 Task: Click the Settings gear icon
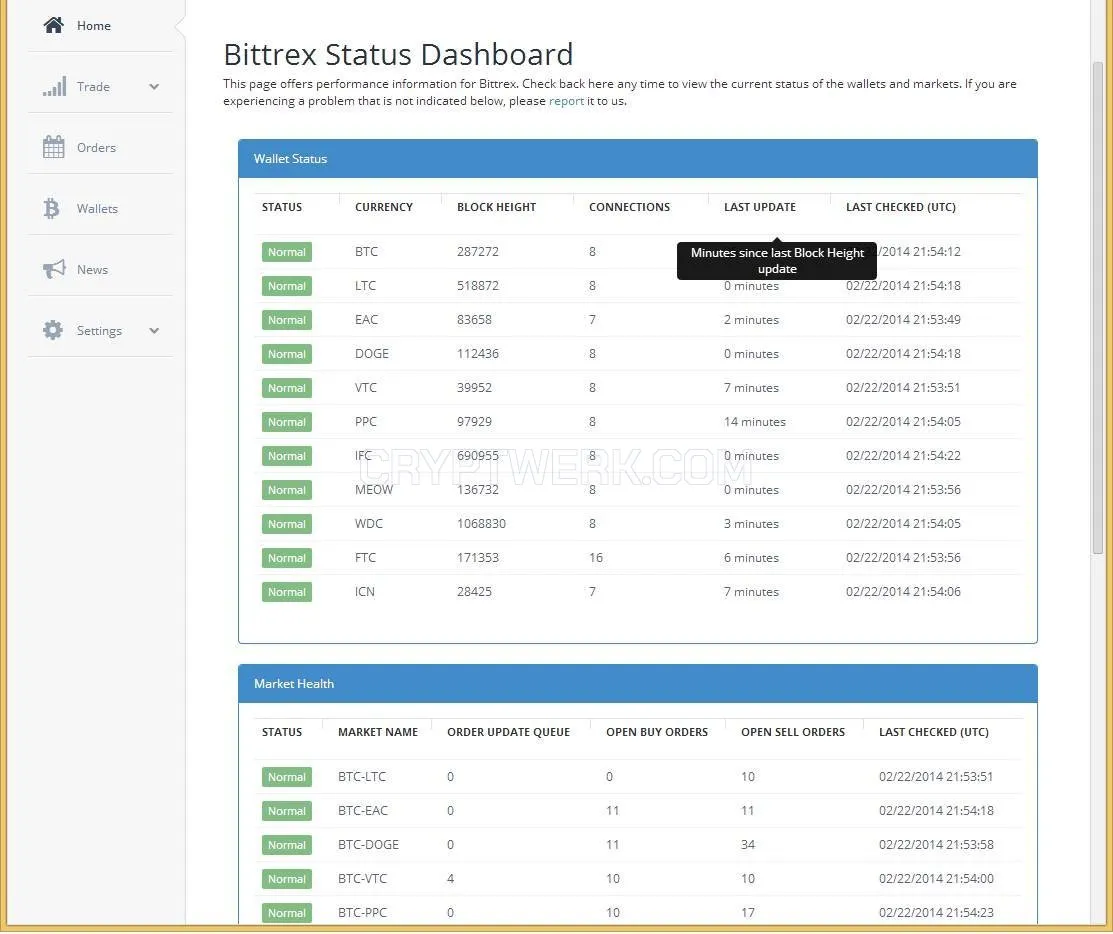click(x=53, y=330)
